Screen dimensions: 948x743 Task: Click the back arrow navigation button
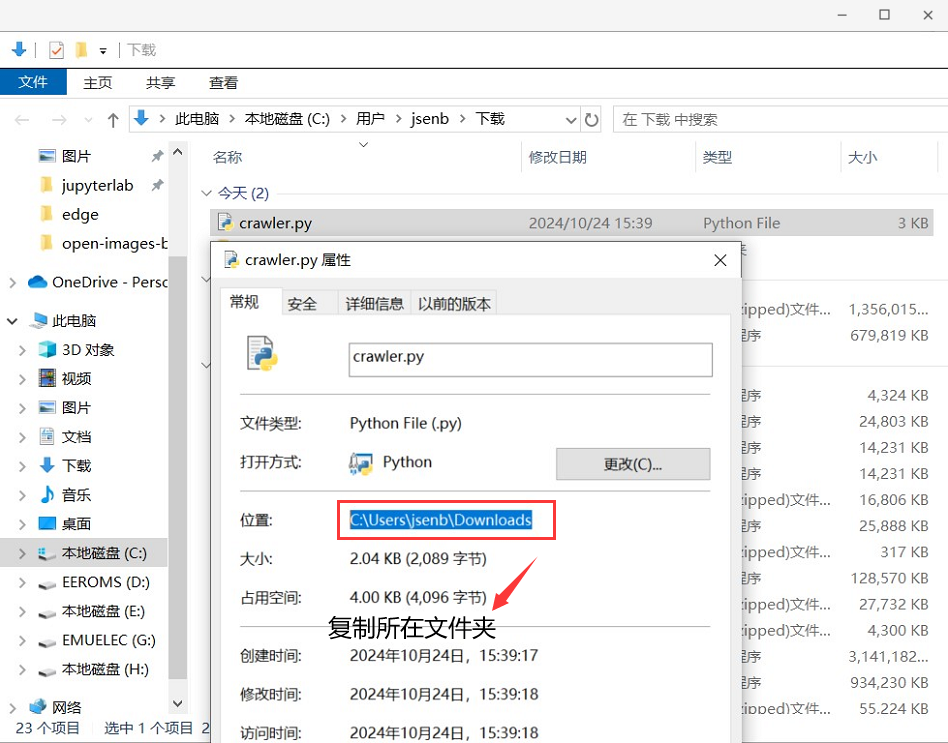(x=22, y=120)
